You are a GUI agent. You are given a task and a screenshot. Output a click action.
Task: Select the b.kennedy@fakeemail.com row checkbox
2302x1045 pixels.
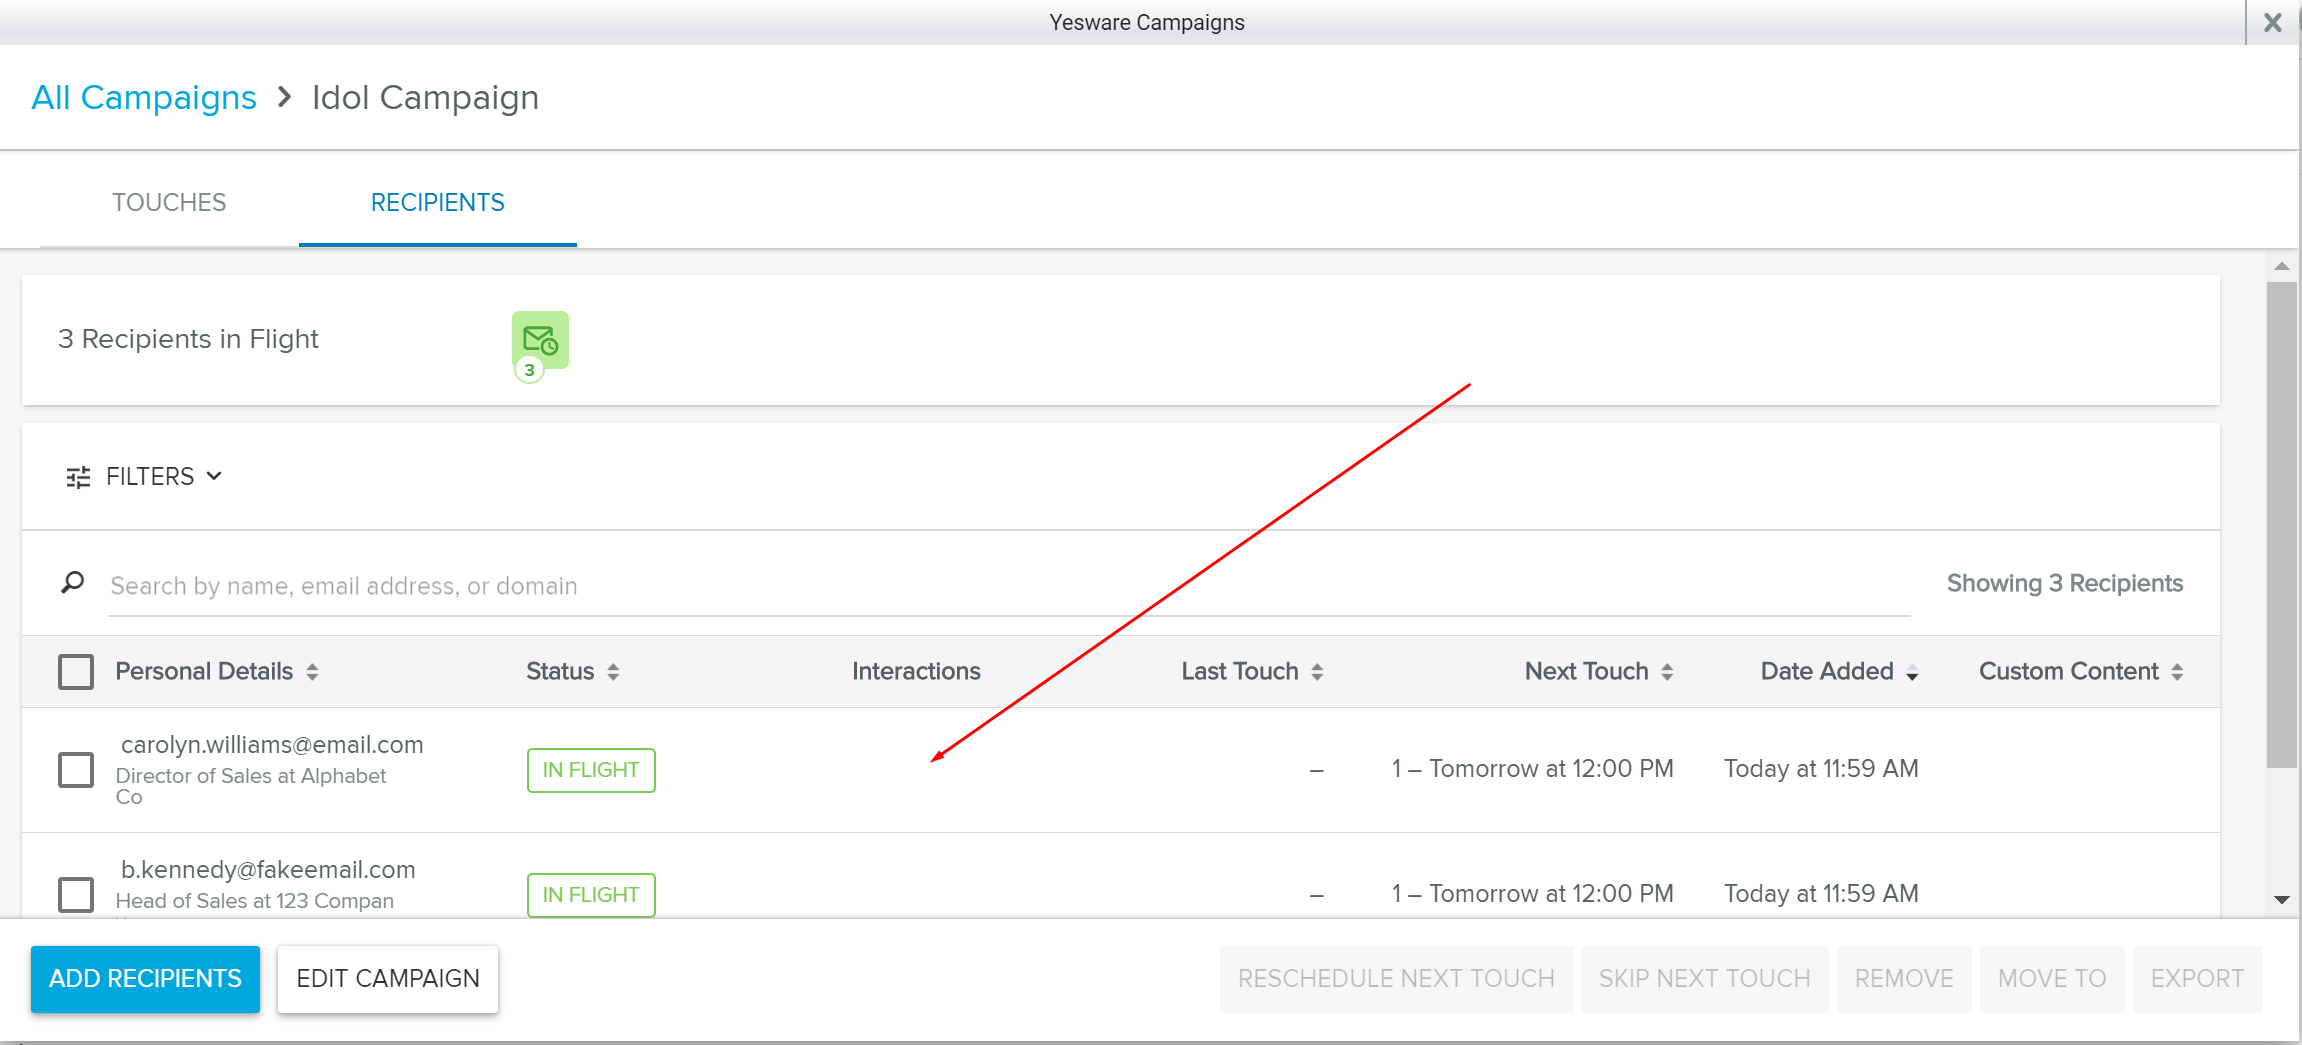point(76,894)
